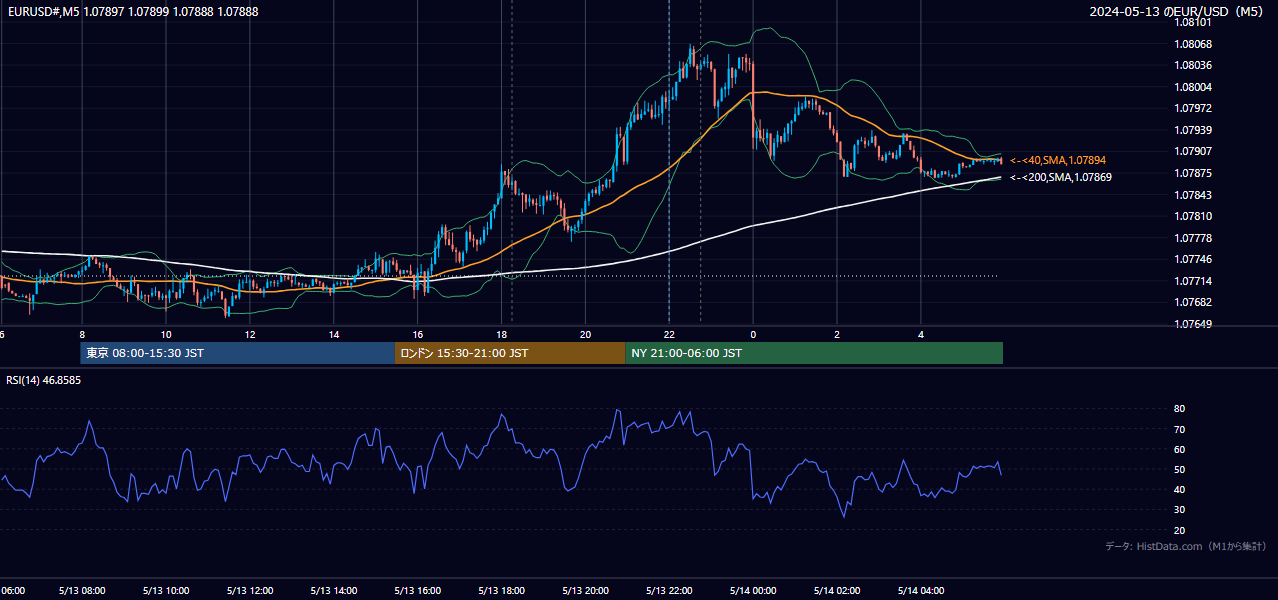1278x600 pixels.
Task: Click price axis value 1.08101
Action: 1194,22
